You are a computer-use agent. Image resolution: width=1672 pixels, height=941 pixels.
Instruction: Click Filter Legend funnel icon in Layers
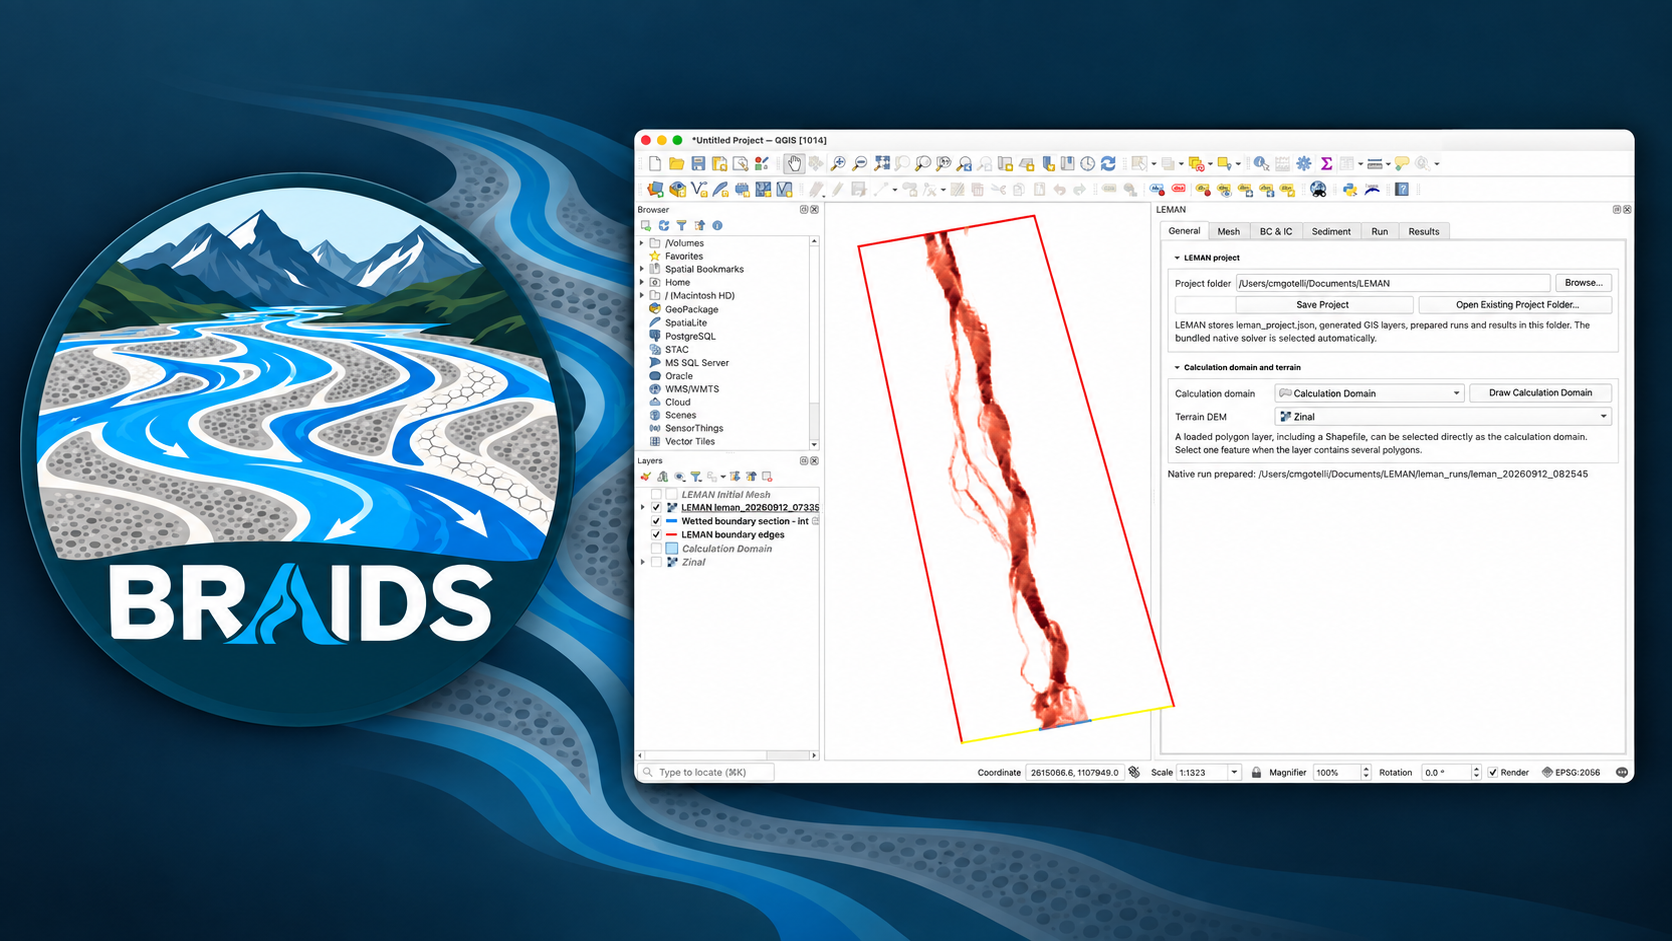[696, 477]
